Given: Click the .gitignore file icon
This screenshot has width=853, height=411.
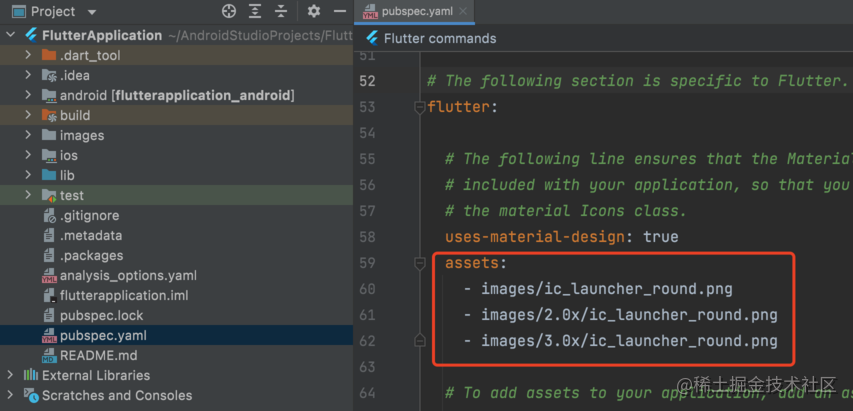Looking at the screenshot, I should [50, 216].
